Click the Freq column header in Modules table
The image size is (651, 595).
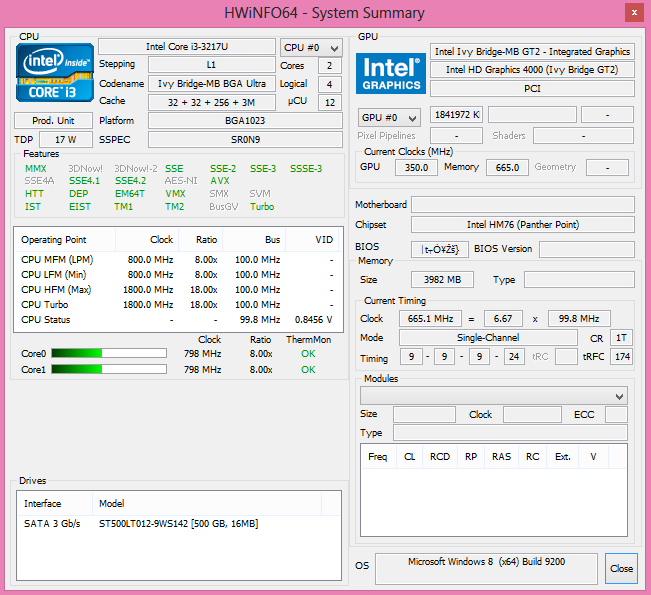pyautogui.click(x=378, y=457)
